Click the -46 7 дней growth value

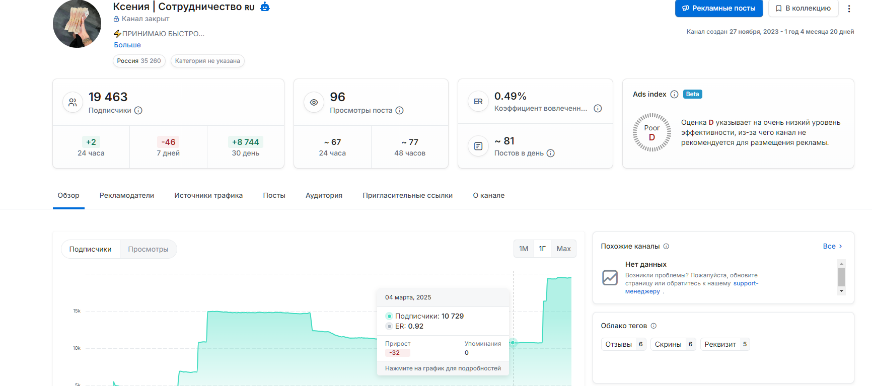point(169,142)
